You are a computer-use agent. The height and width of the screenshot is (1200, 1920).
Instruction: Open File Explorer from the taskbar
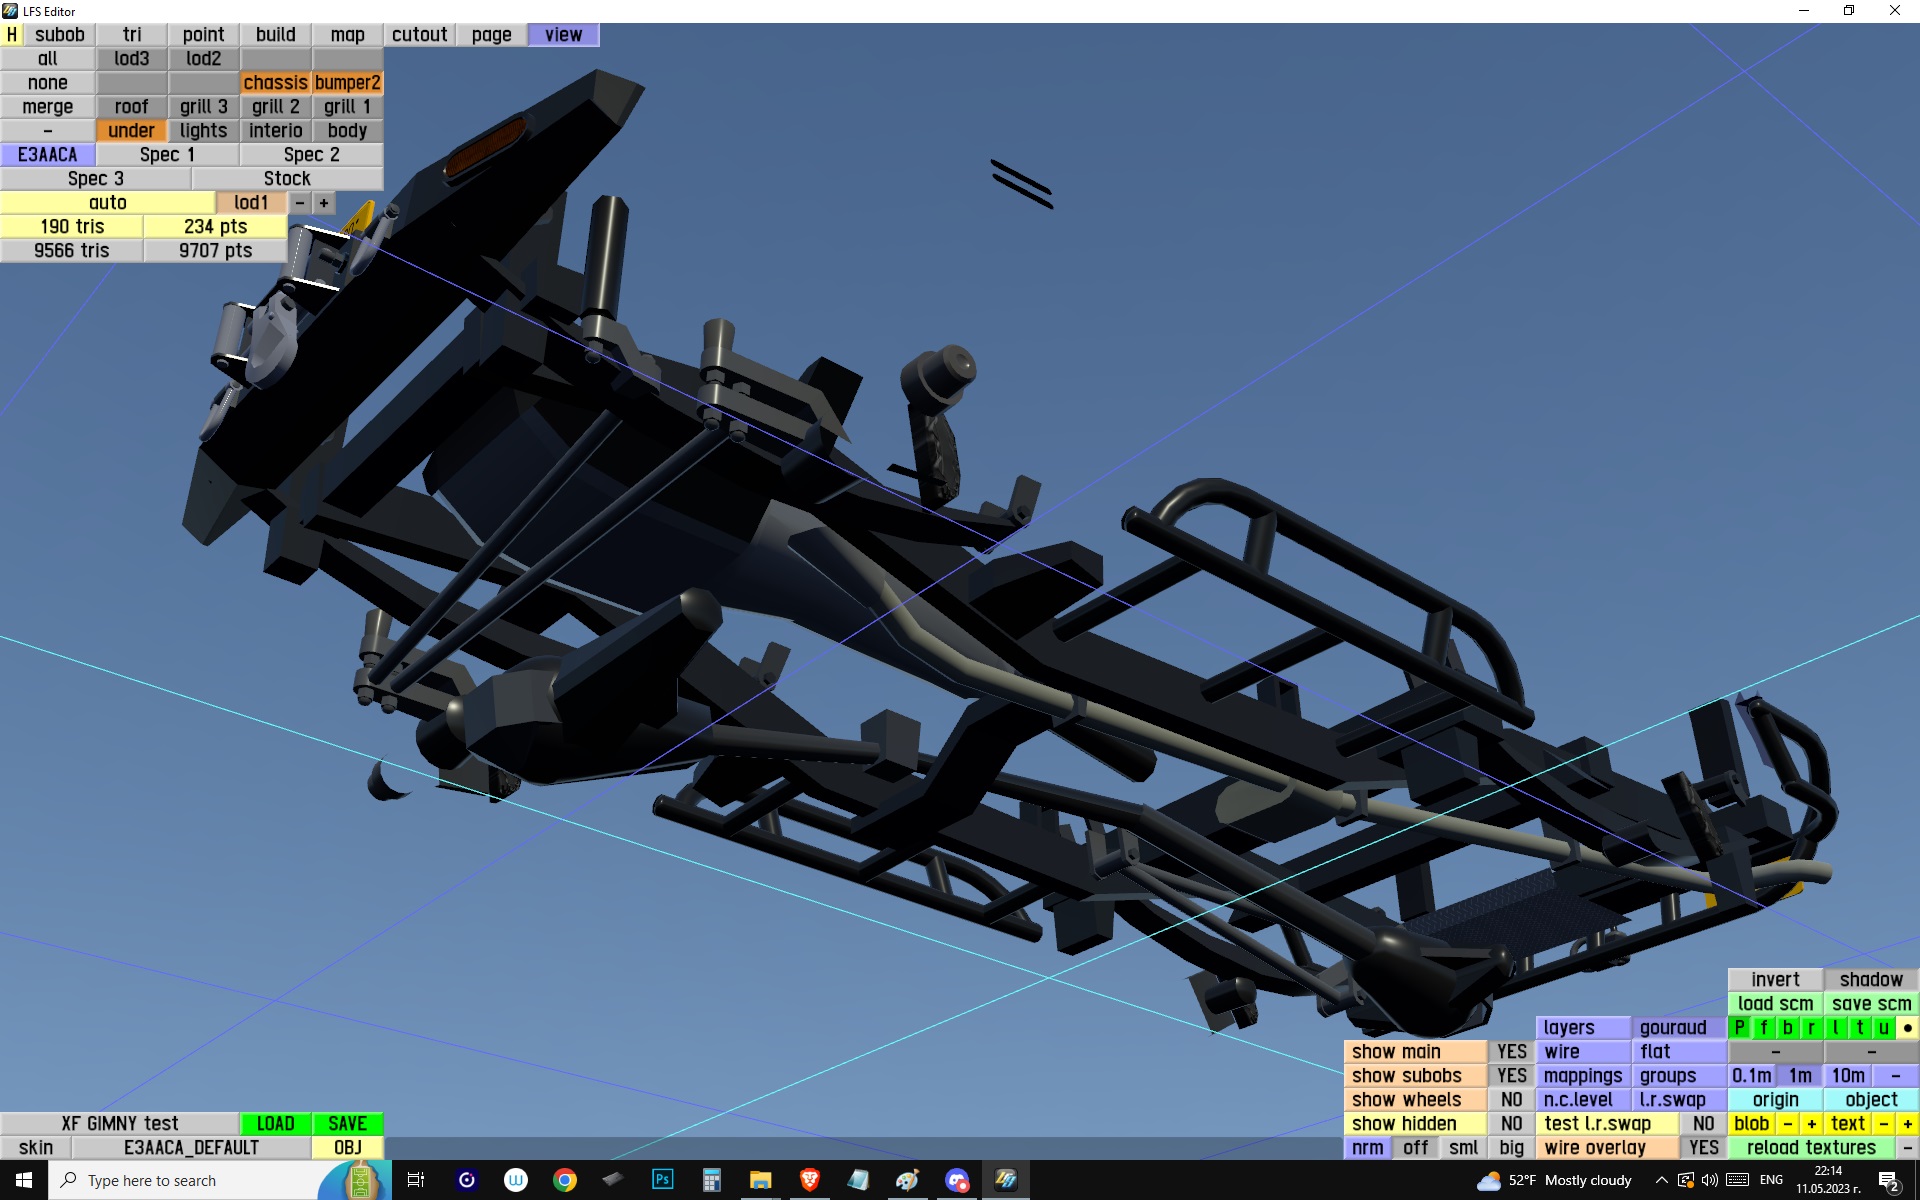pos(760,1180)
